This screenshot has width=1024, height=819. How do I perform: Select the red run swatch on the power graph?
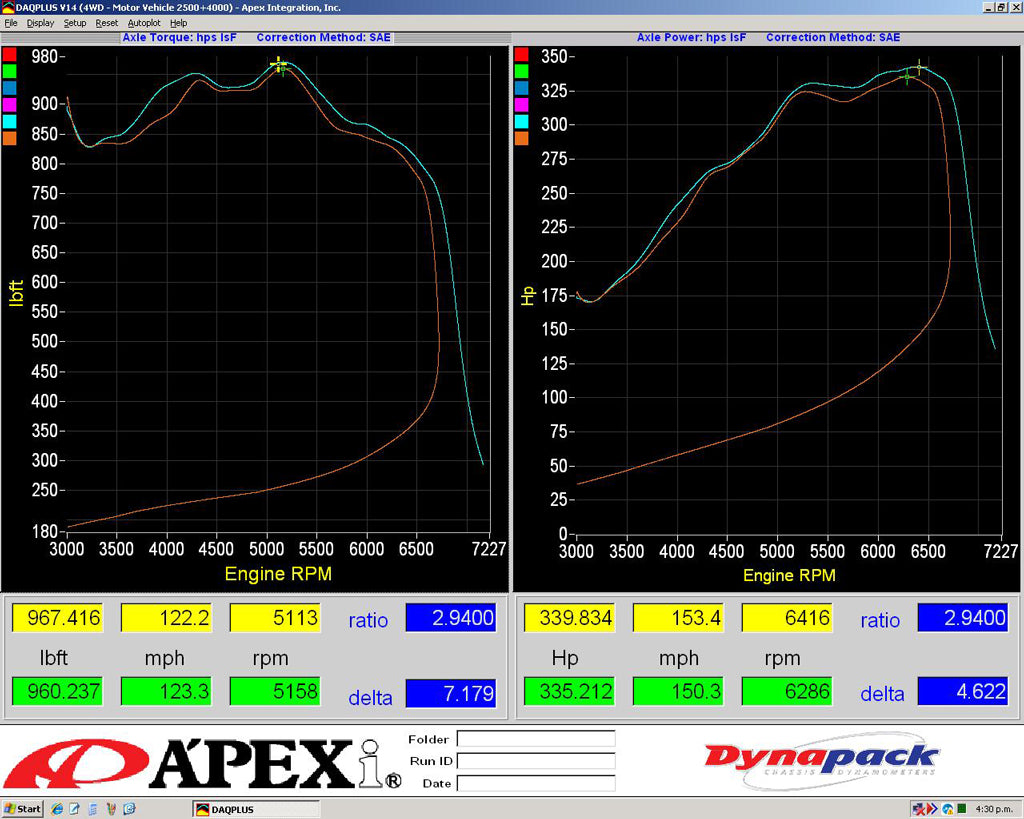pos(521,52)
